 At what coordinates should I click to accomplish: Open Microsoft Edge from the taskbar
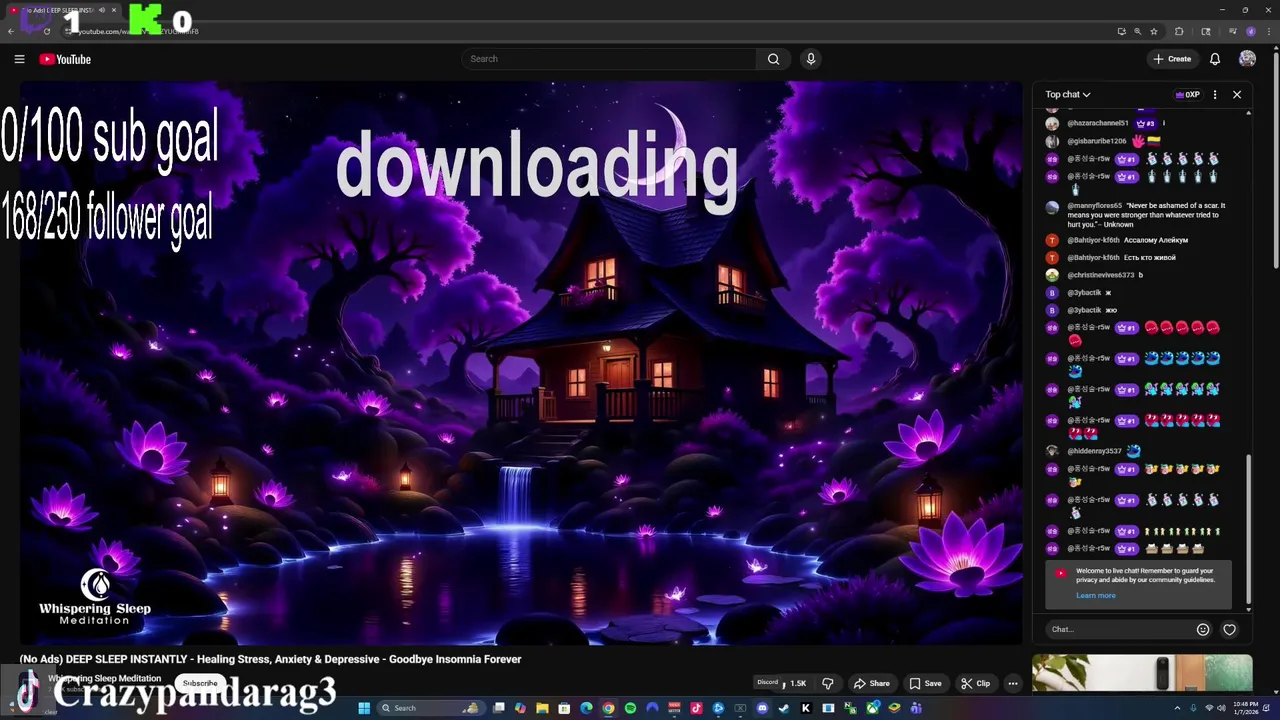[586, 708]
